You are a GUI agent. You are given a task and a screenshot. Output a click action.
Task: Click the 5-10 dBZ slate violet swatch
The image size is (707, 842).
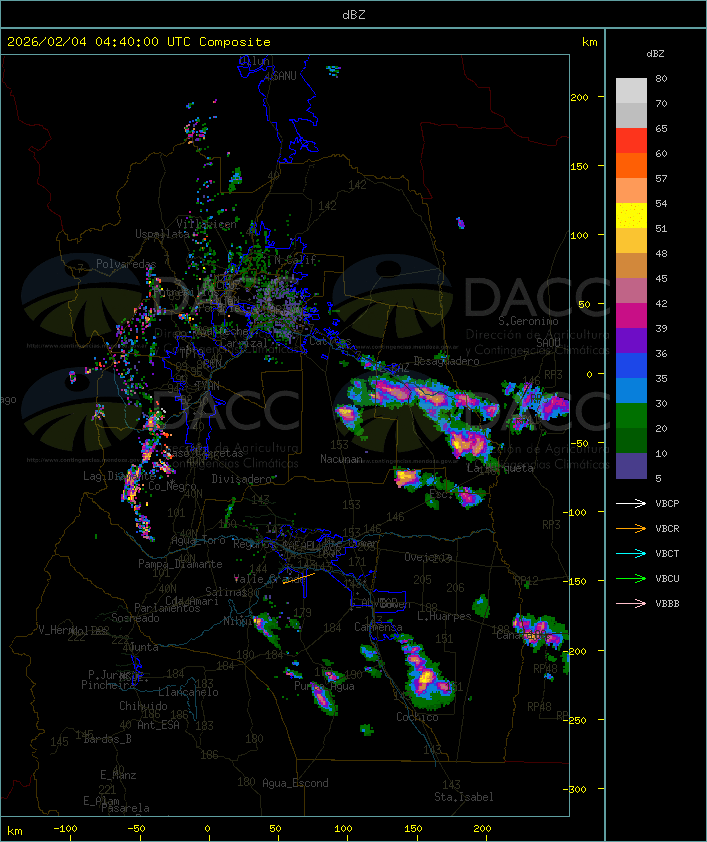pyautogui.click(x=631, y=466)
